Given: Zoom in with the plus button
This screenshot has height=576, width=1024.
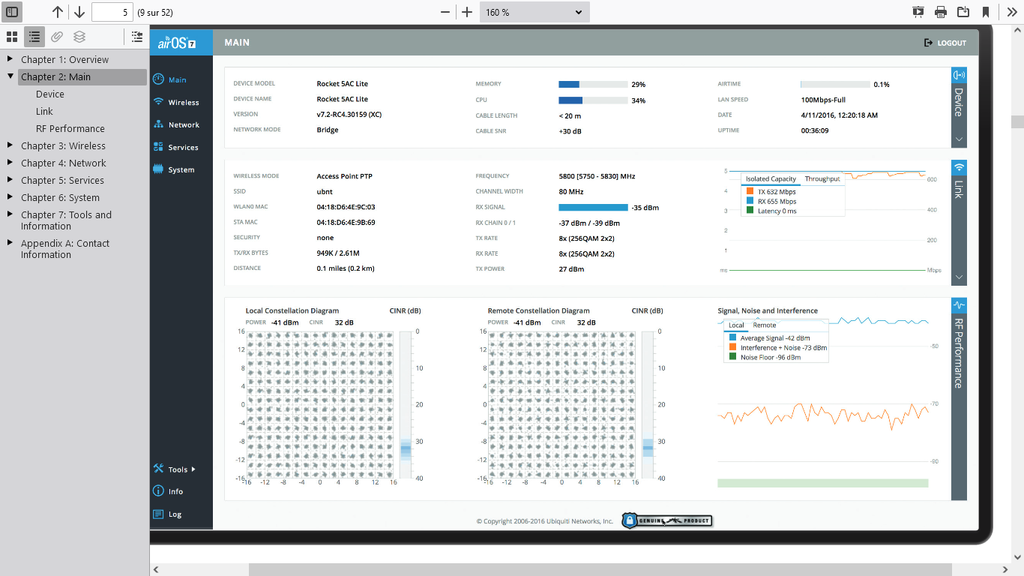Looking at the screenshot, I should tap(467, 12).
